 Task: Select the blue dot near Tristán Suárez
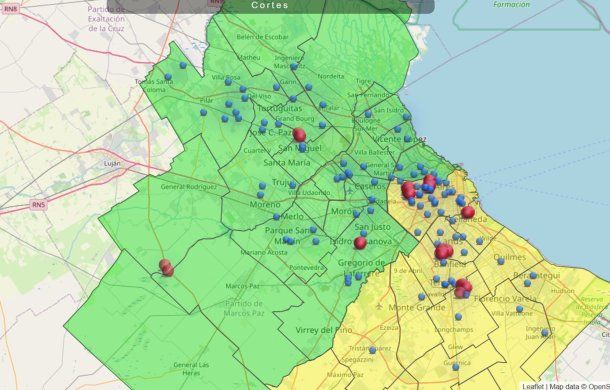pos(372,350)
